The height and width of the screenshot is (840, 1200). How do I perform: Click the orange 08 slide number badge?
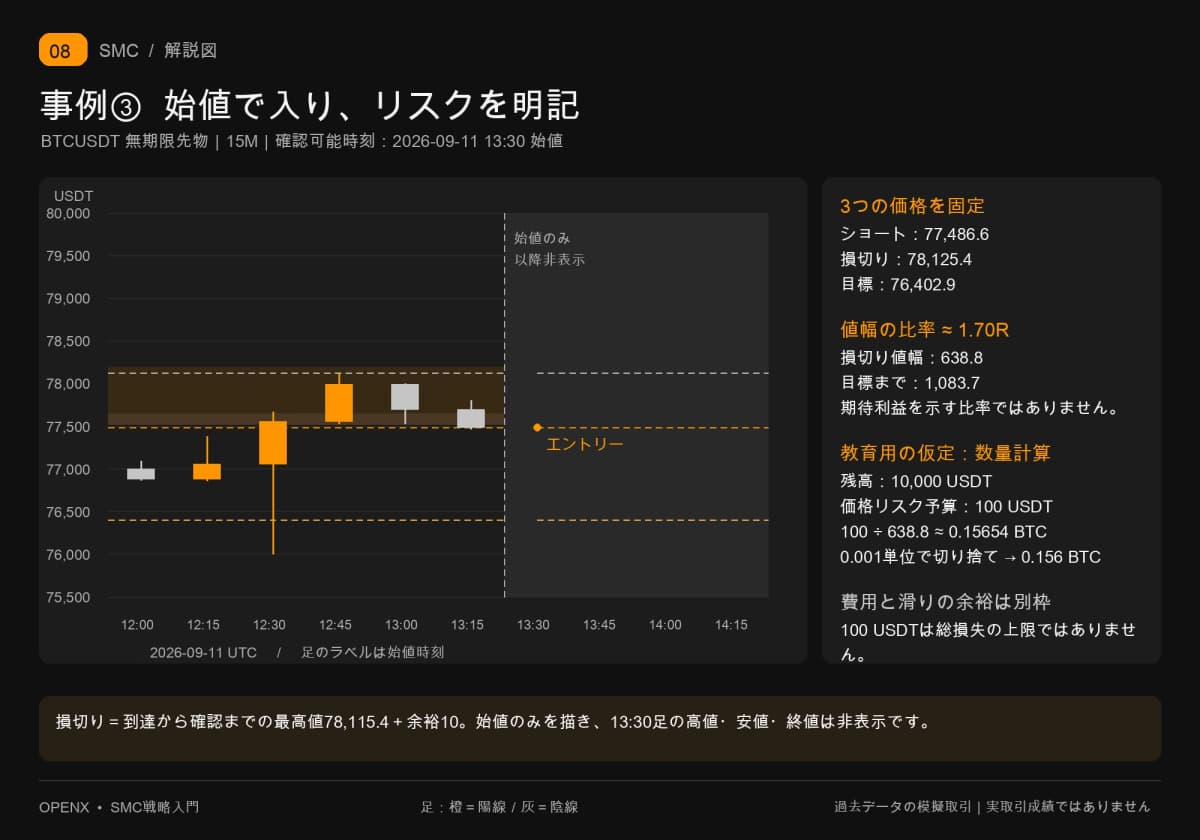click(x=63, y=50)
